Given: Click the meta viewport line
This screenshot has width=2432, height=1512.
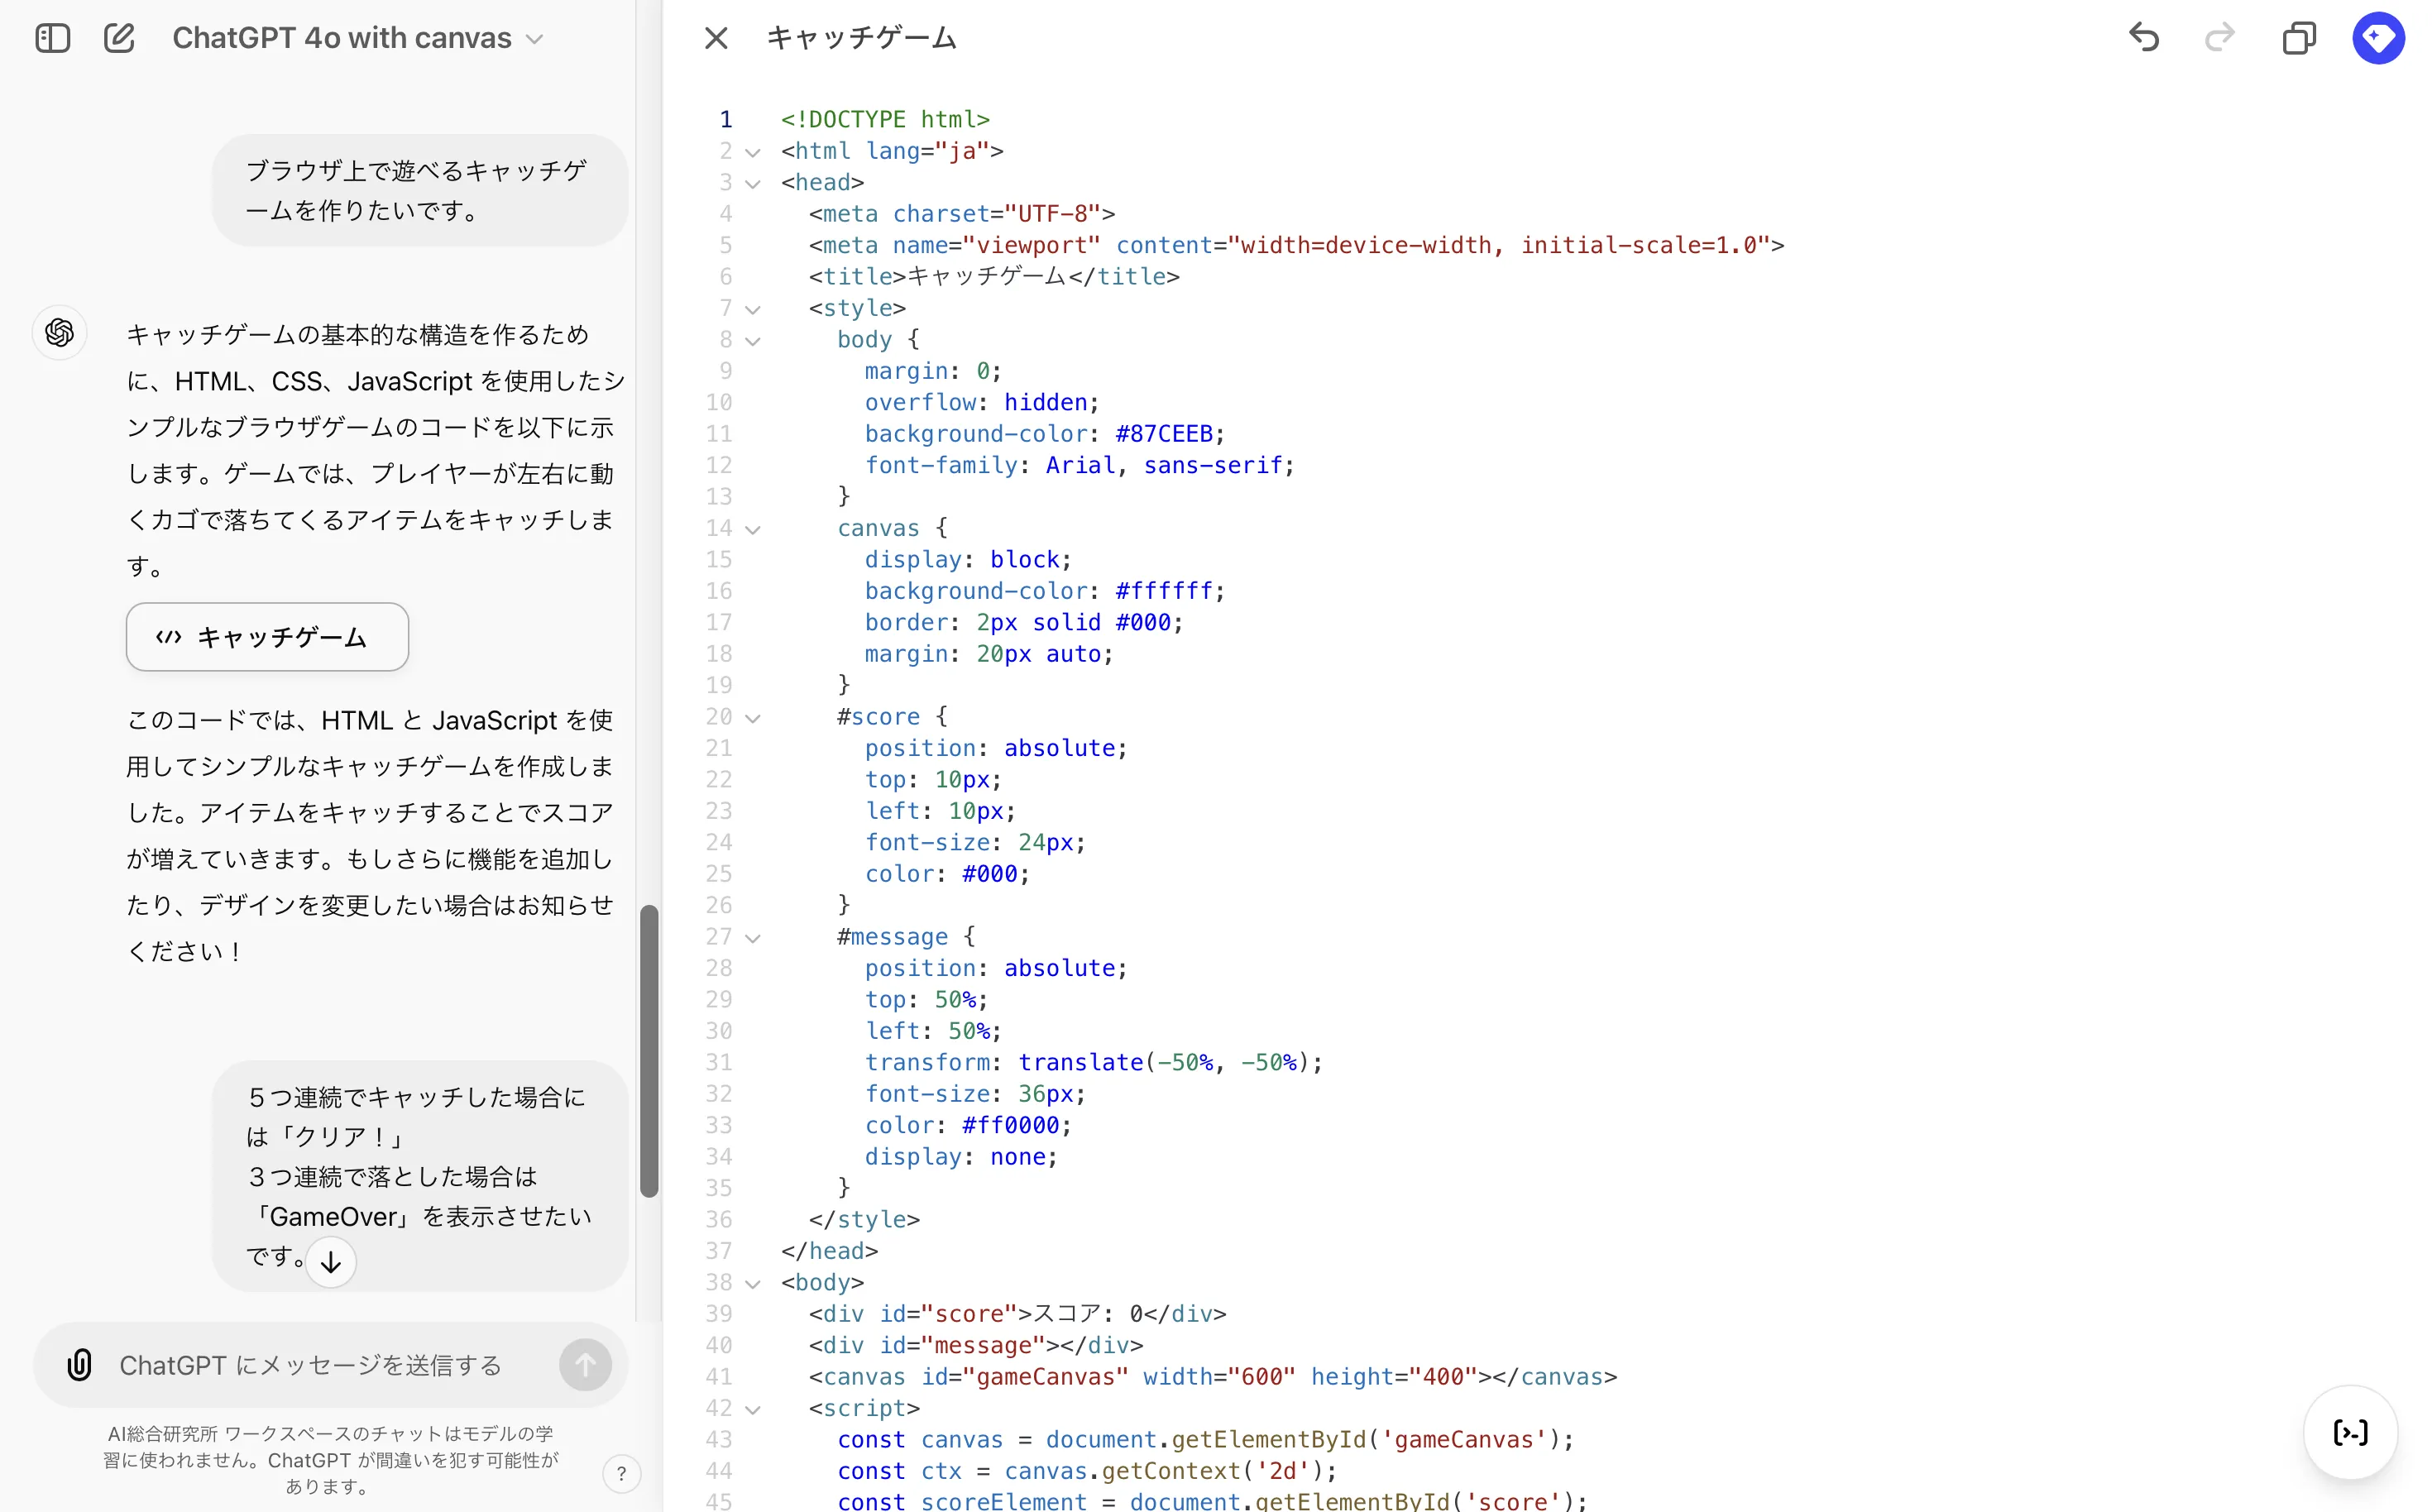Looking at the screenshot, I should [x=1296, y=245].
